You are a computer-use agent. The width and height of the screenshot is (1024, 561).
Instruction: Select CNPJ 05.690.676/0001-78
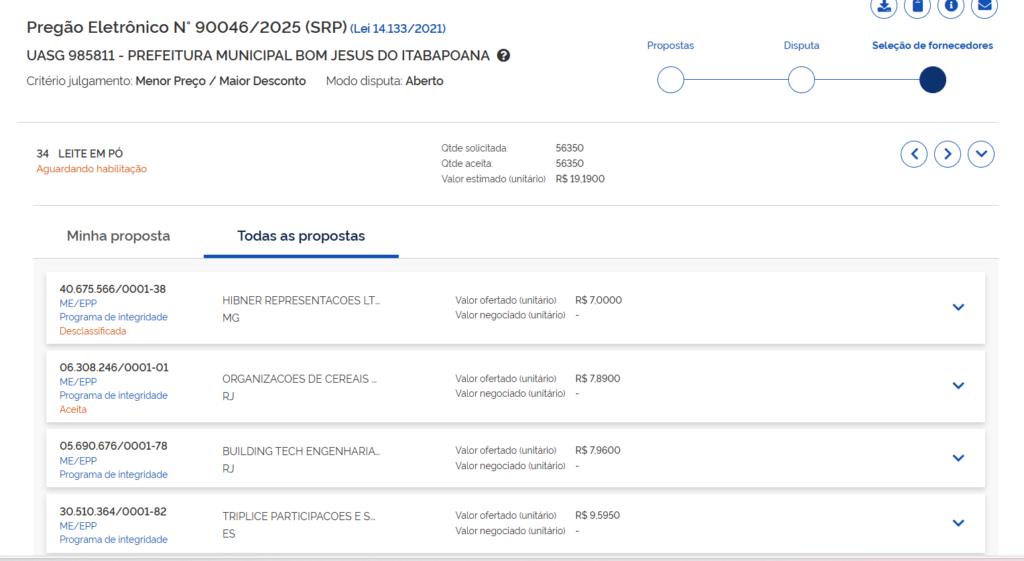(114, 445)
